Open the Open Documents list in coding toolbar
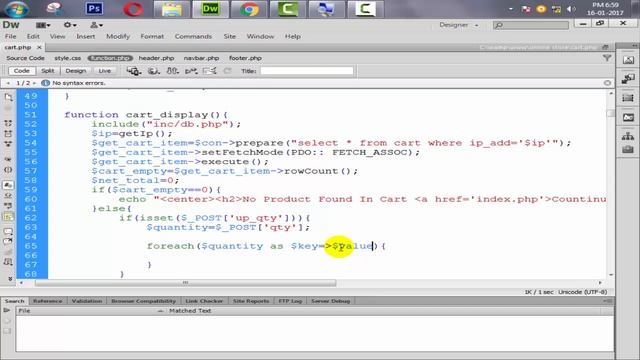Image resolution: width=640 pixels, height=360 pixels. [8, 97]
